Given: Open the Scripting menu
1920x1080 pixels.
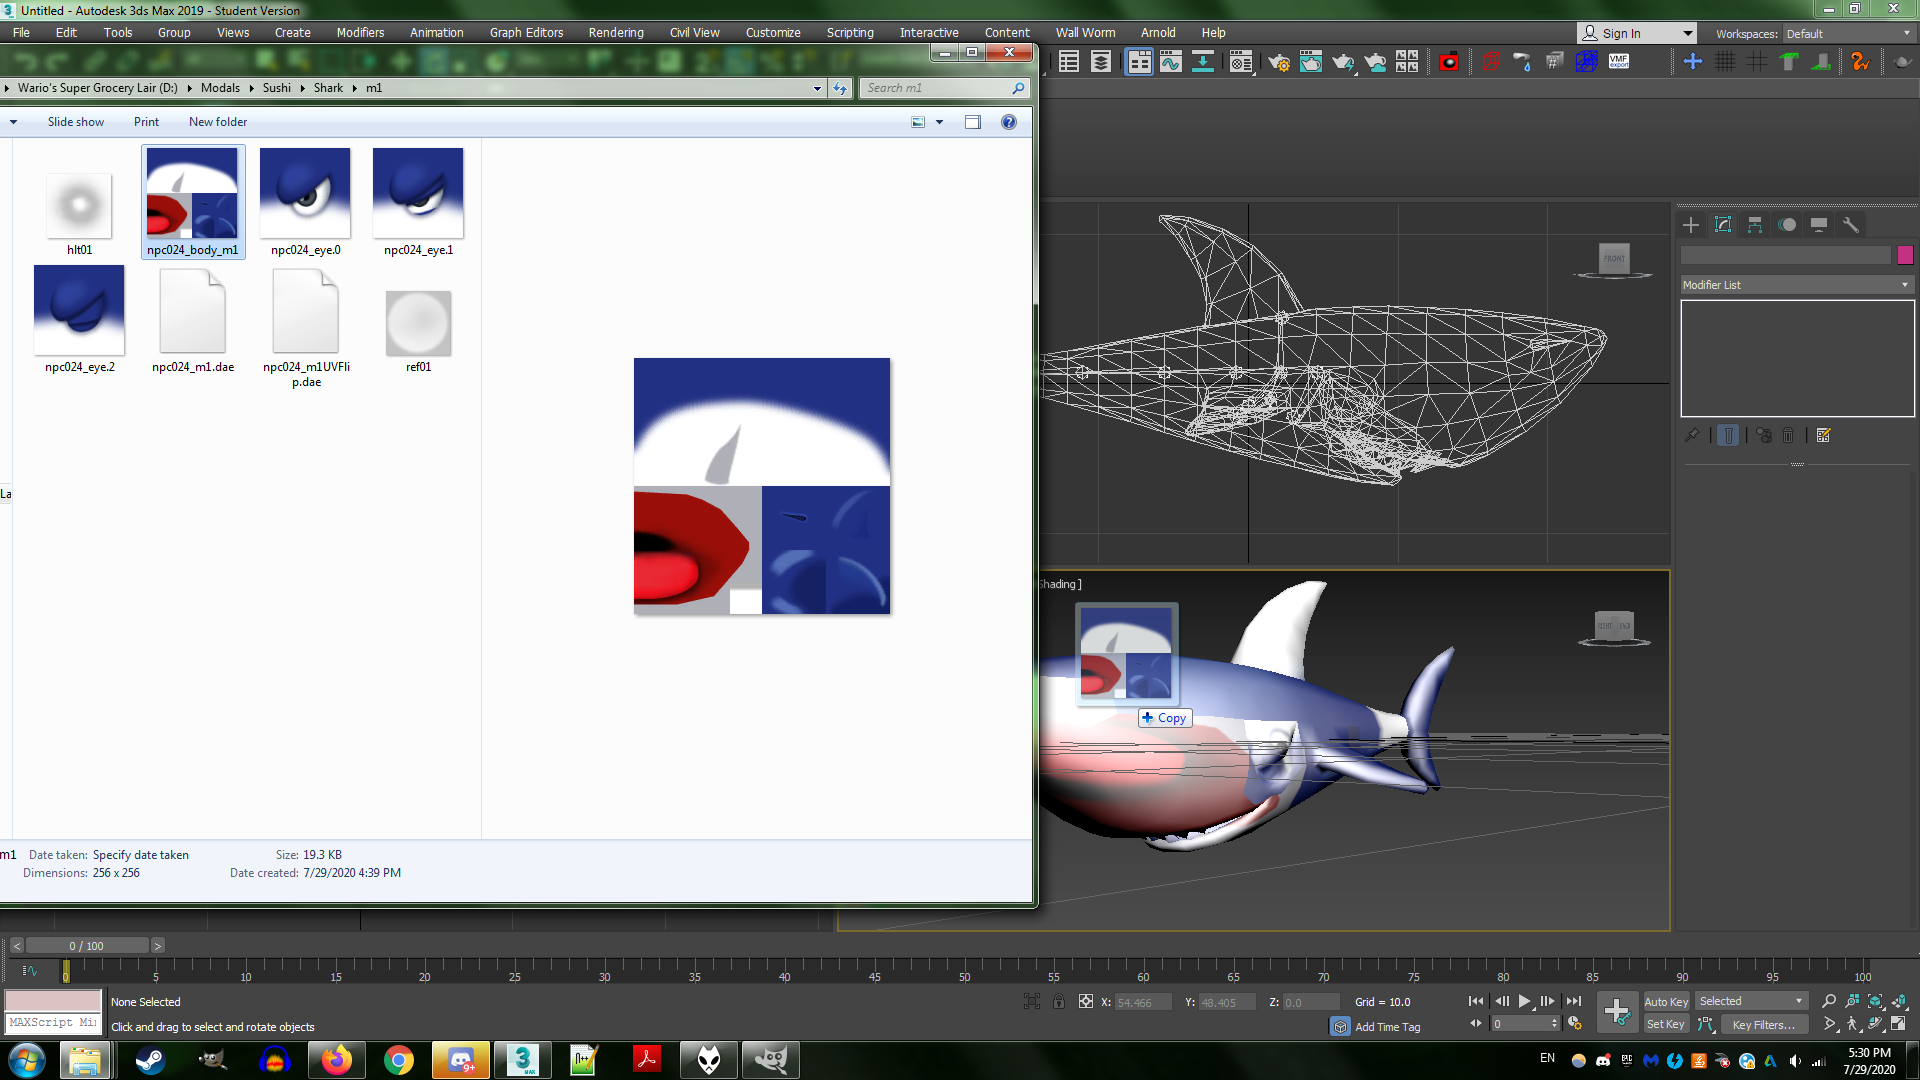Looking at the screenshot, I should [x=850, y=32].
